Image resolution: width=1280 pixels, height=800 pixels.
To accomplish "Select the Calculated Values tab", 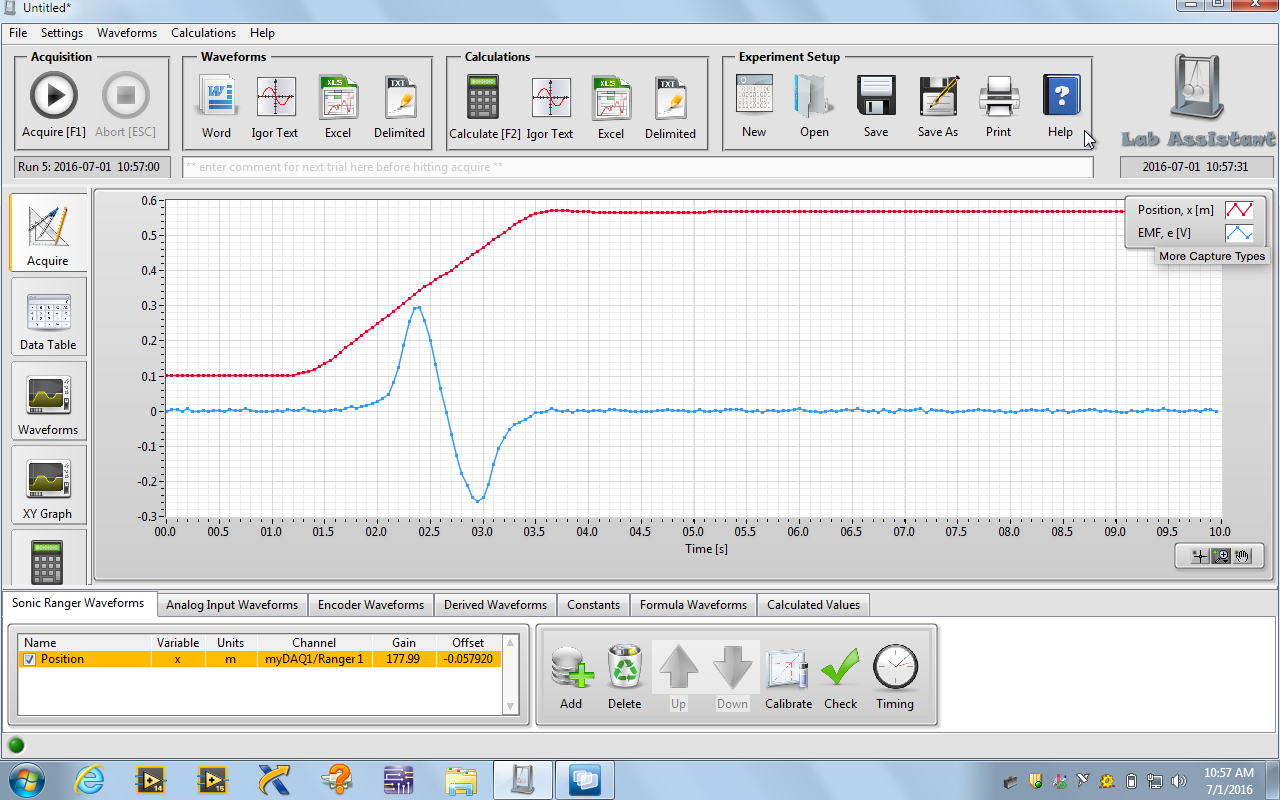I will 813,605.
